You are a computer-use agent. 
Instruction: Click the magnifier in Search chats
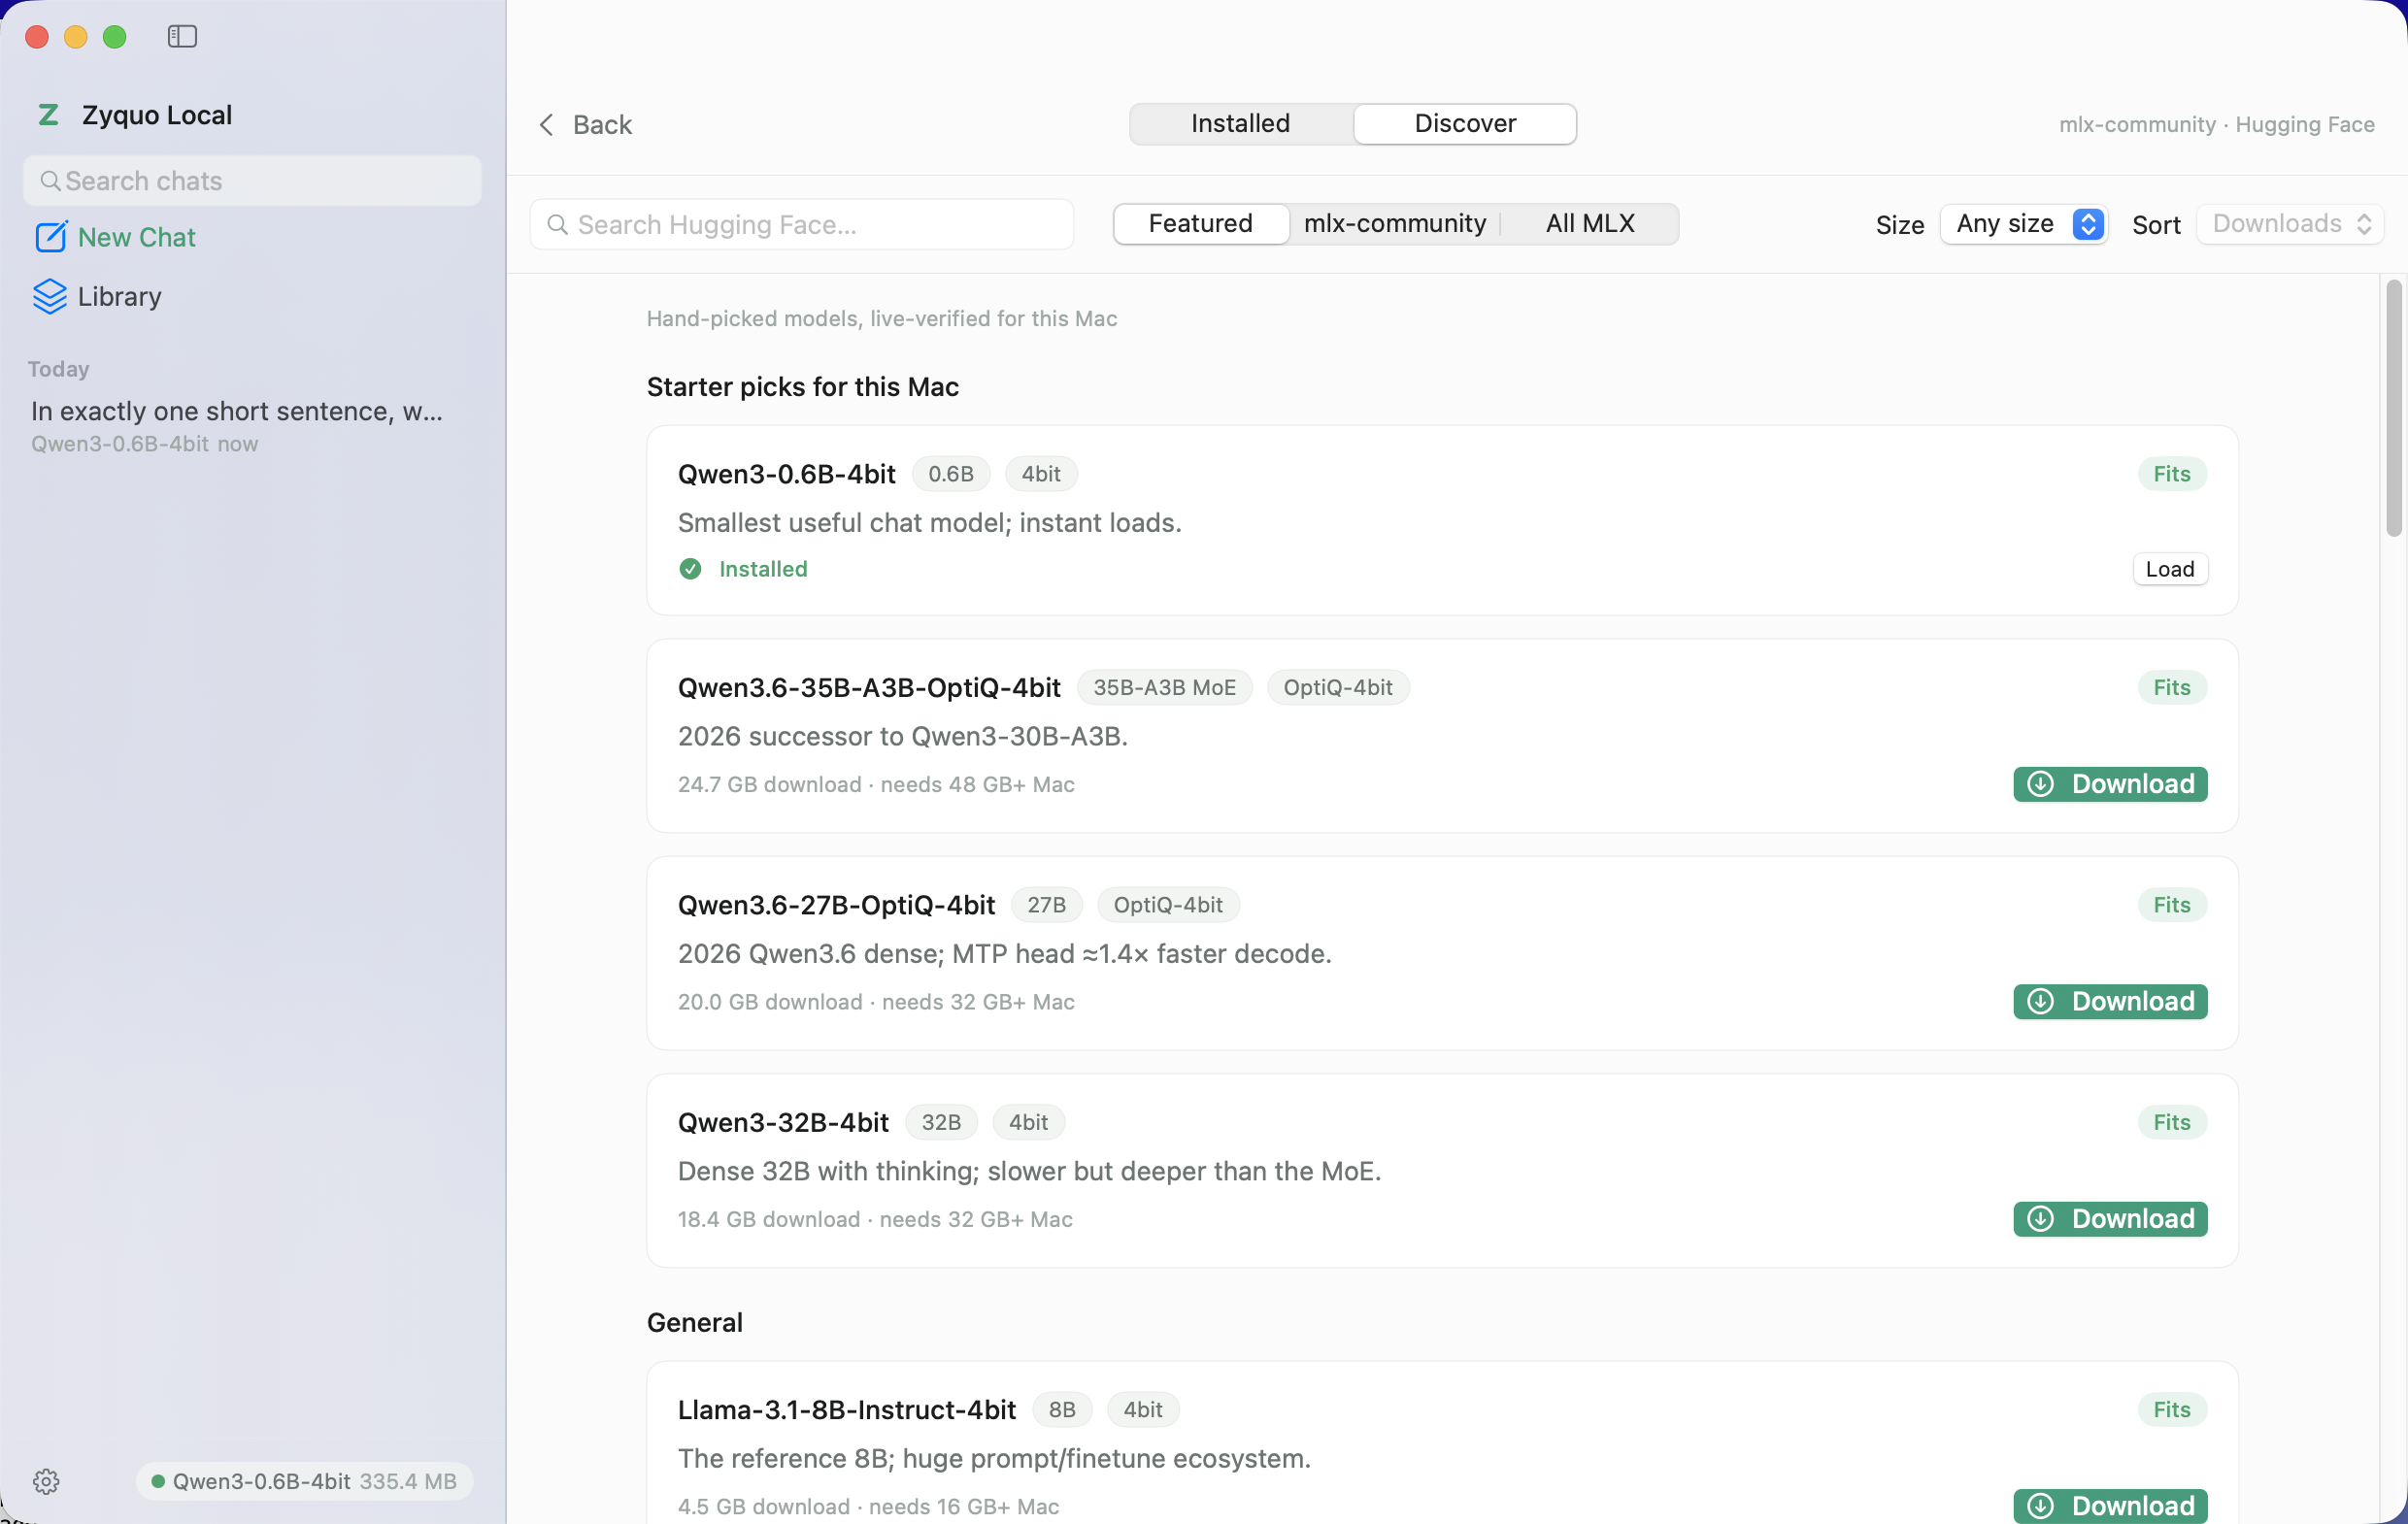49,181
